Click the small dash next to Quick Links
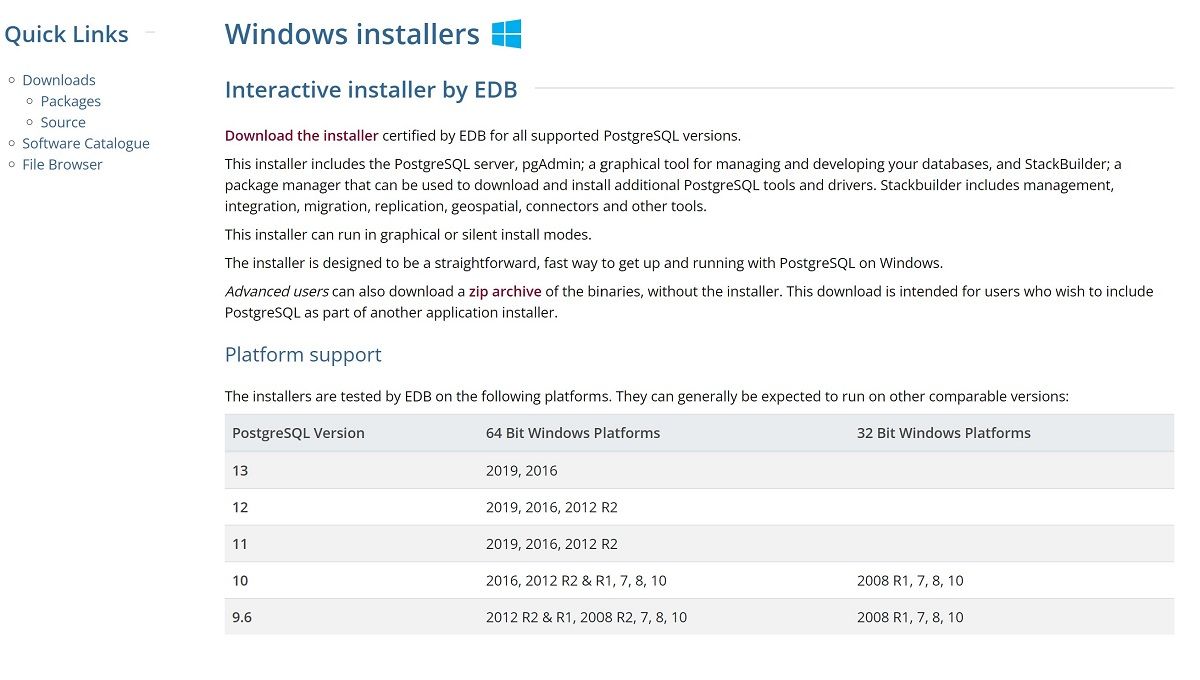 [150, 33]
